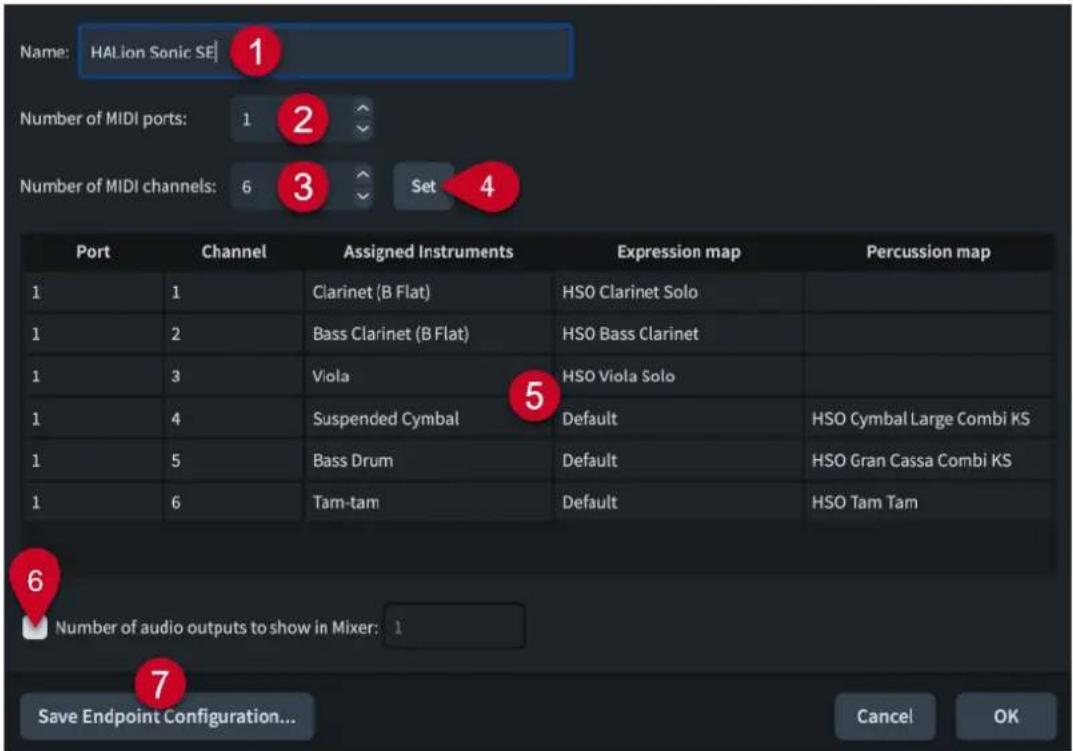Click empty percussion map cell for Clarinet row
The height and width of the screenshot is (751, 1073).
point(928,292)
